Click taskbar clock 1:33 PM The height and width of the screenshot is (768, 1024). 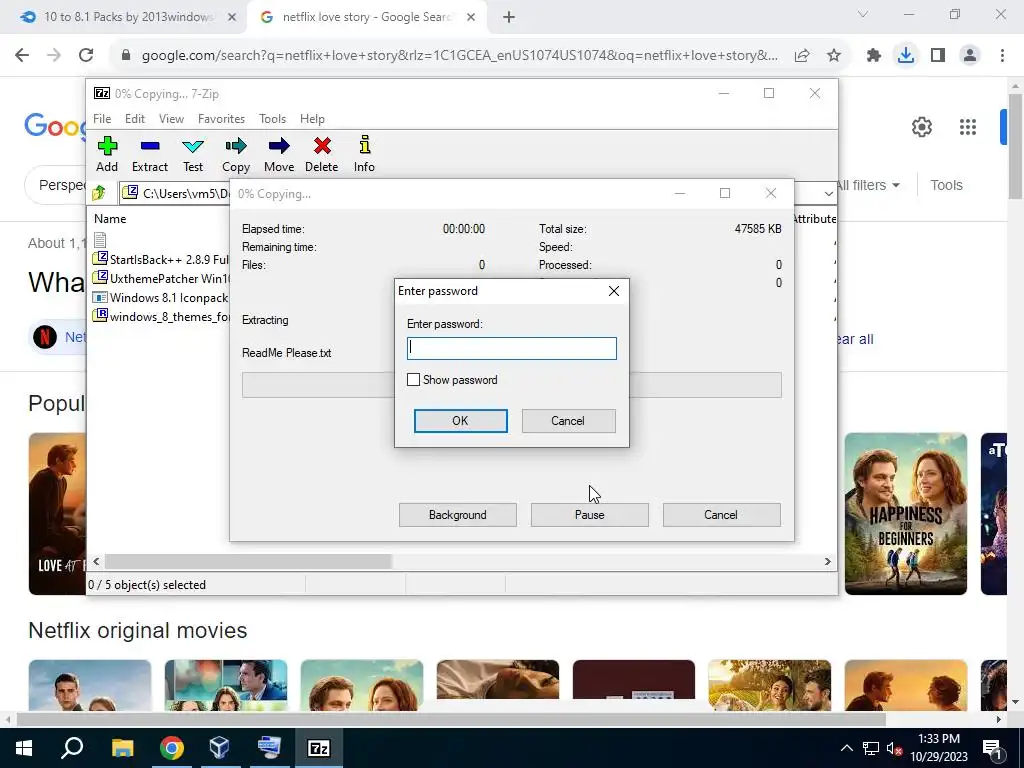click(938, 748)
